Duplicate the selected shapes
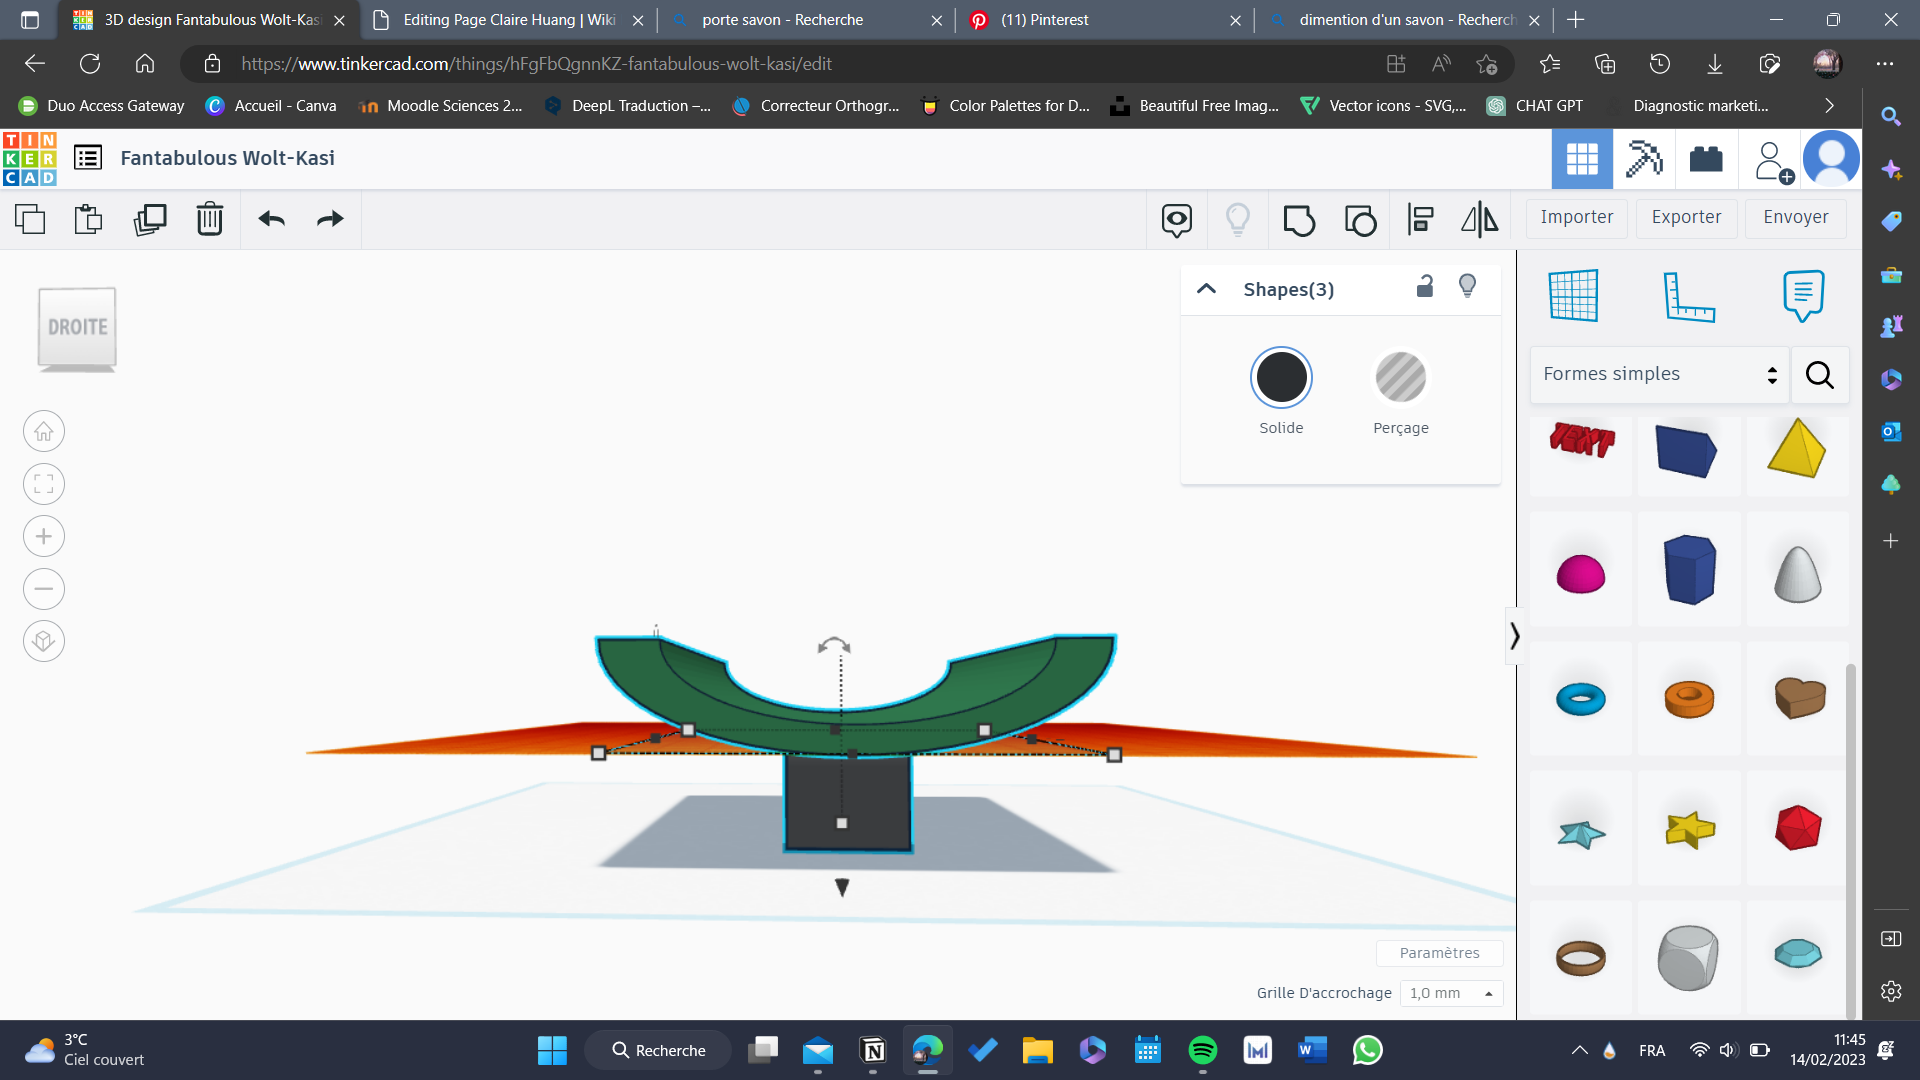 click(x=150, y=219)
